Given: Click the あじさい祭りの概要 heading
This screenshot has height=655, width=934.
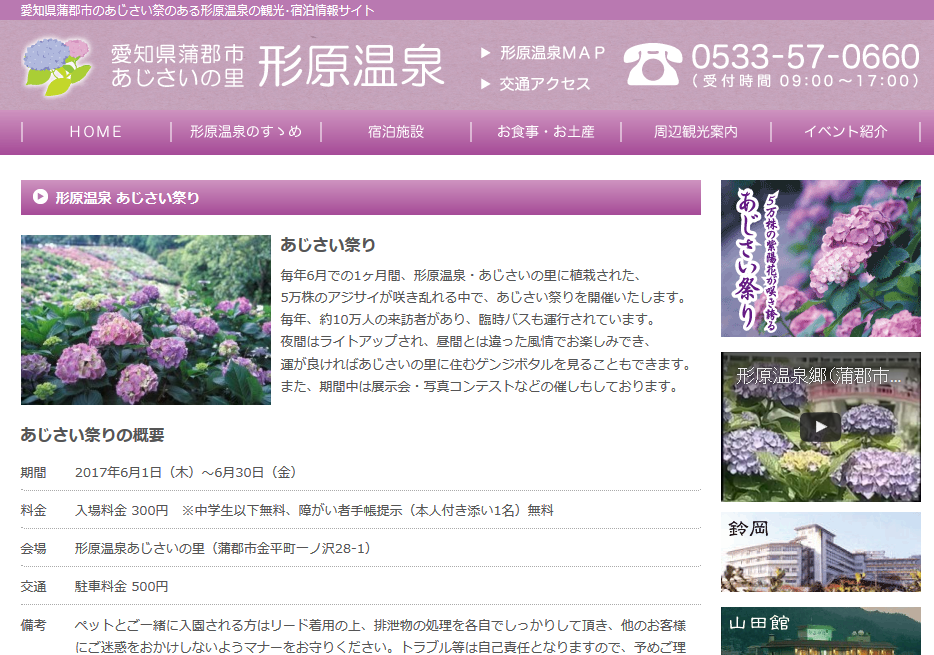Looking at the screenshot, I should (92, 435).
